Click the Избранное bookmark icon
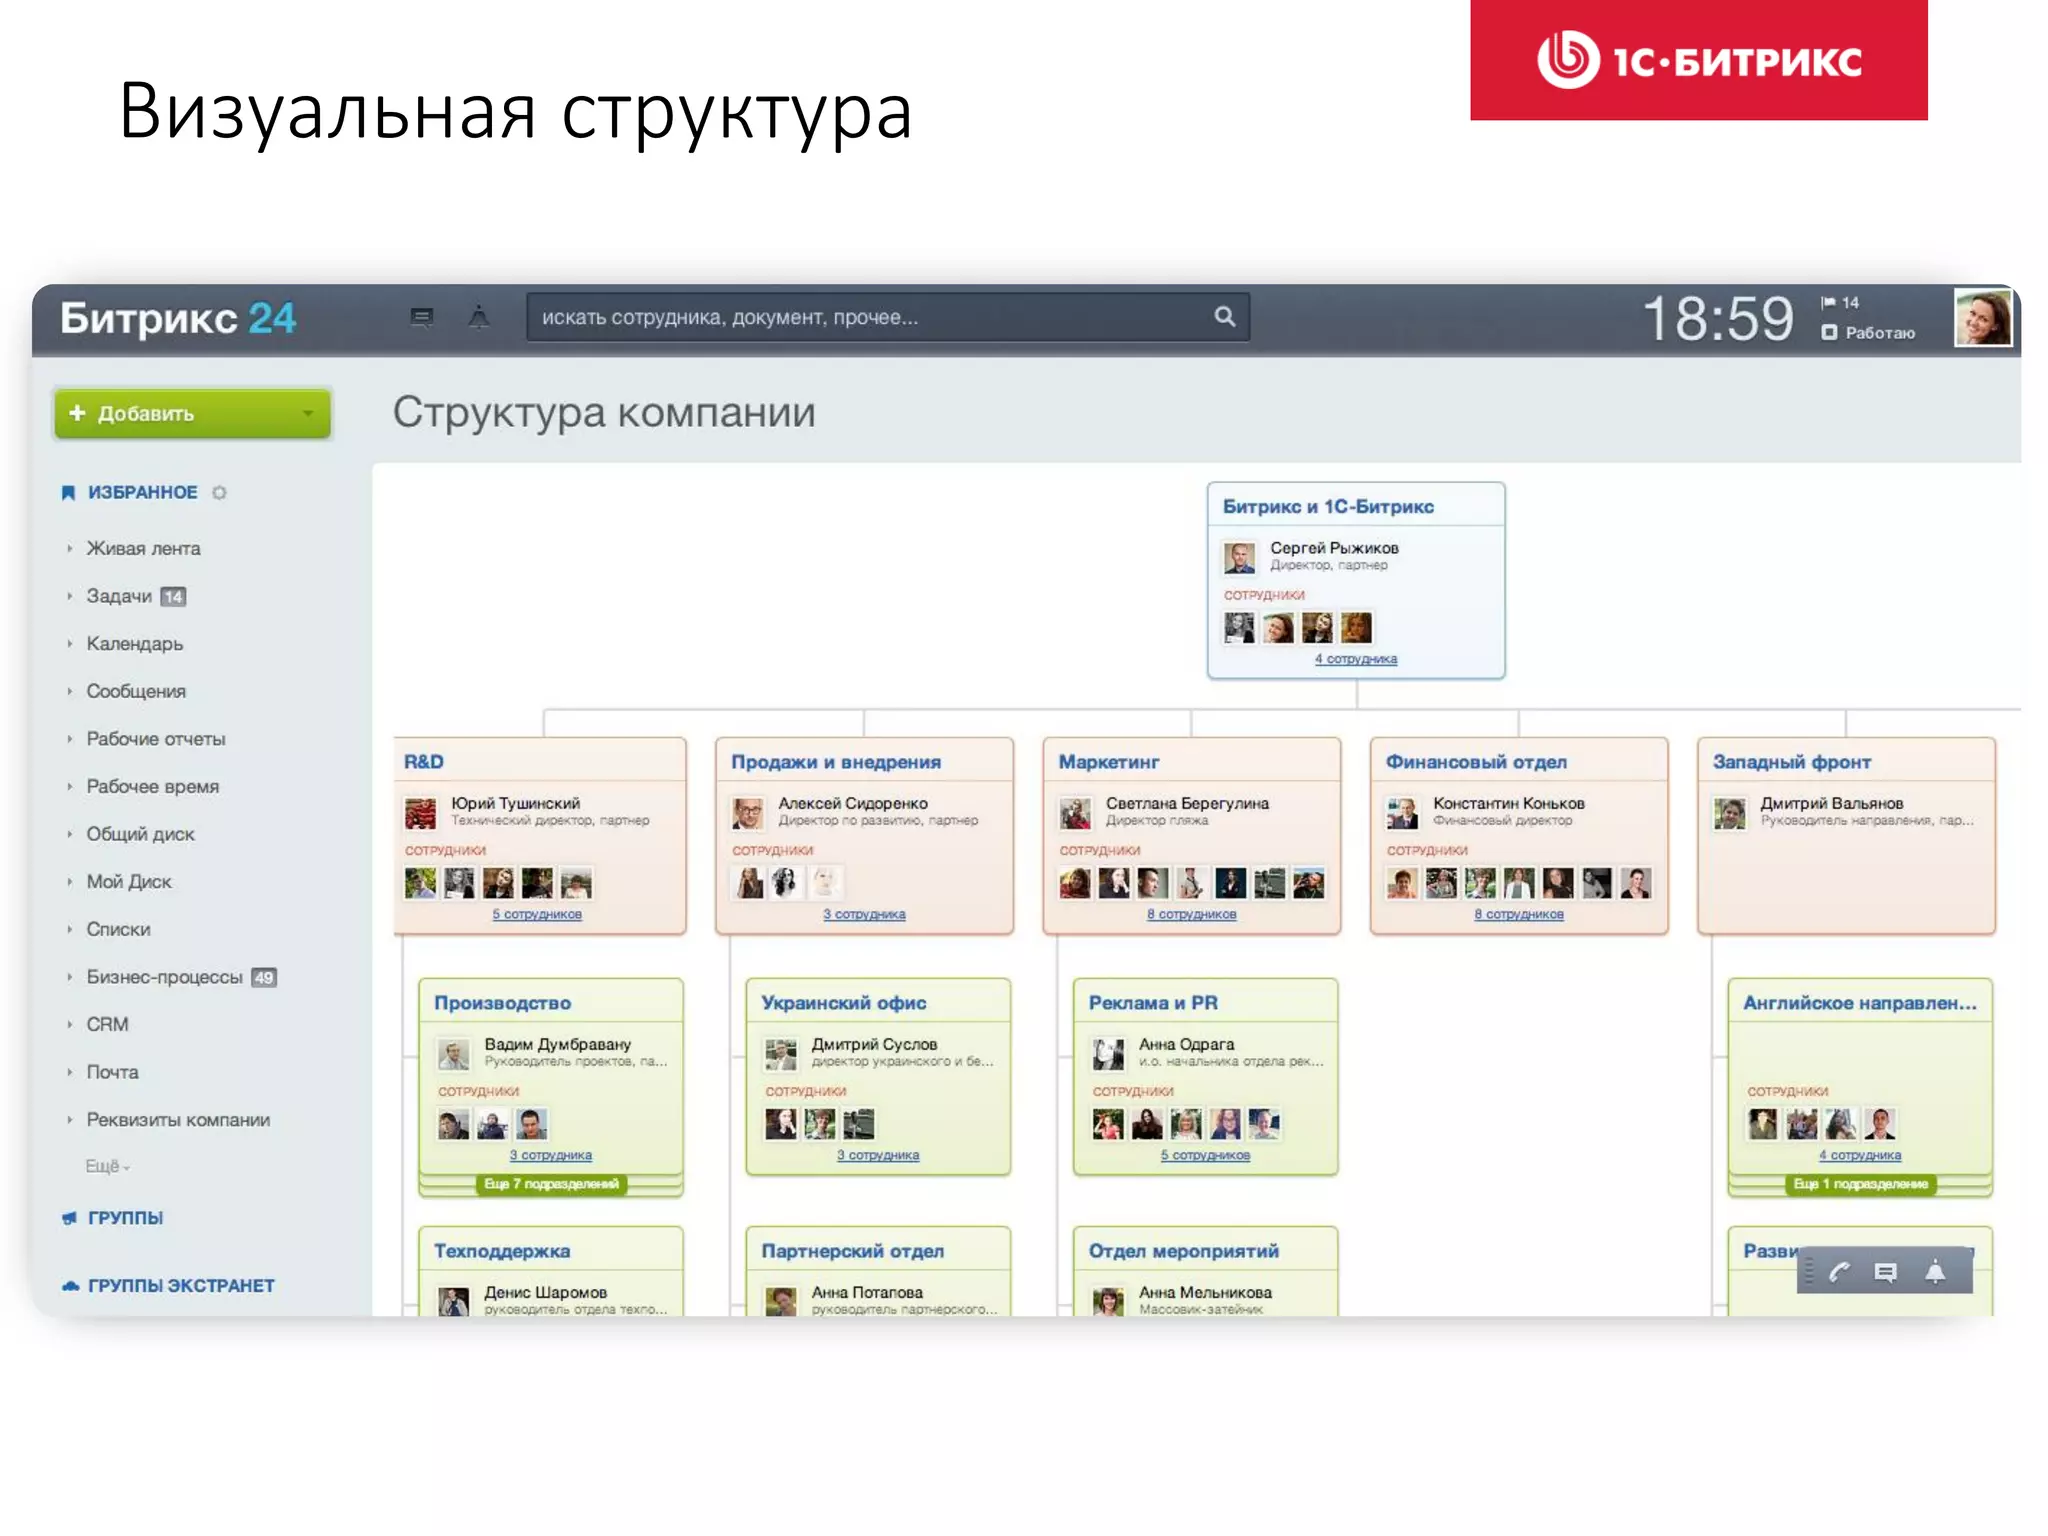Image resolution: width=2048 pixels, height=1536 pixels. (68, 493)
